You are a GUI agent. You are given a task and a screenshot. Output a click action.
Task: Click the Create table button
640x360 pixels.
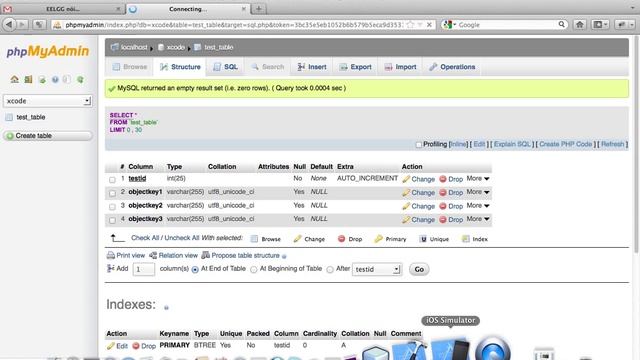47,136
